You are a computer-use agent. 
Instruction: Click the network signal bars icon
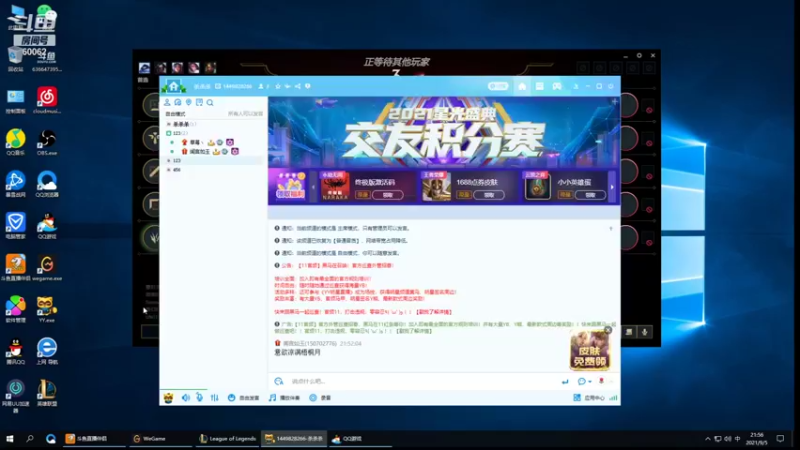(613, 397)
